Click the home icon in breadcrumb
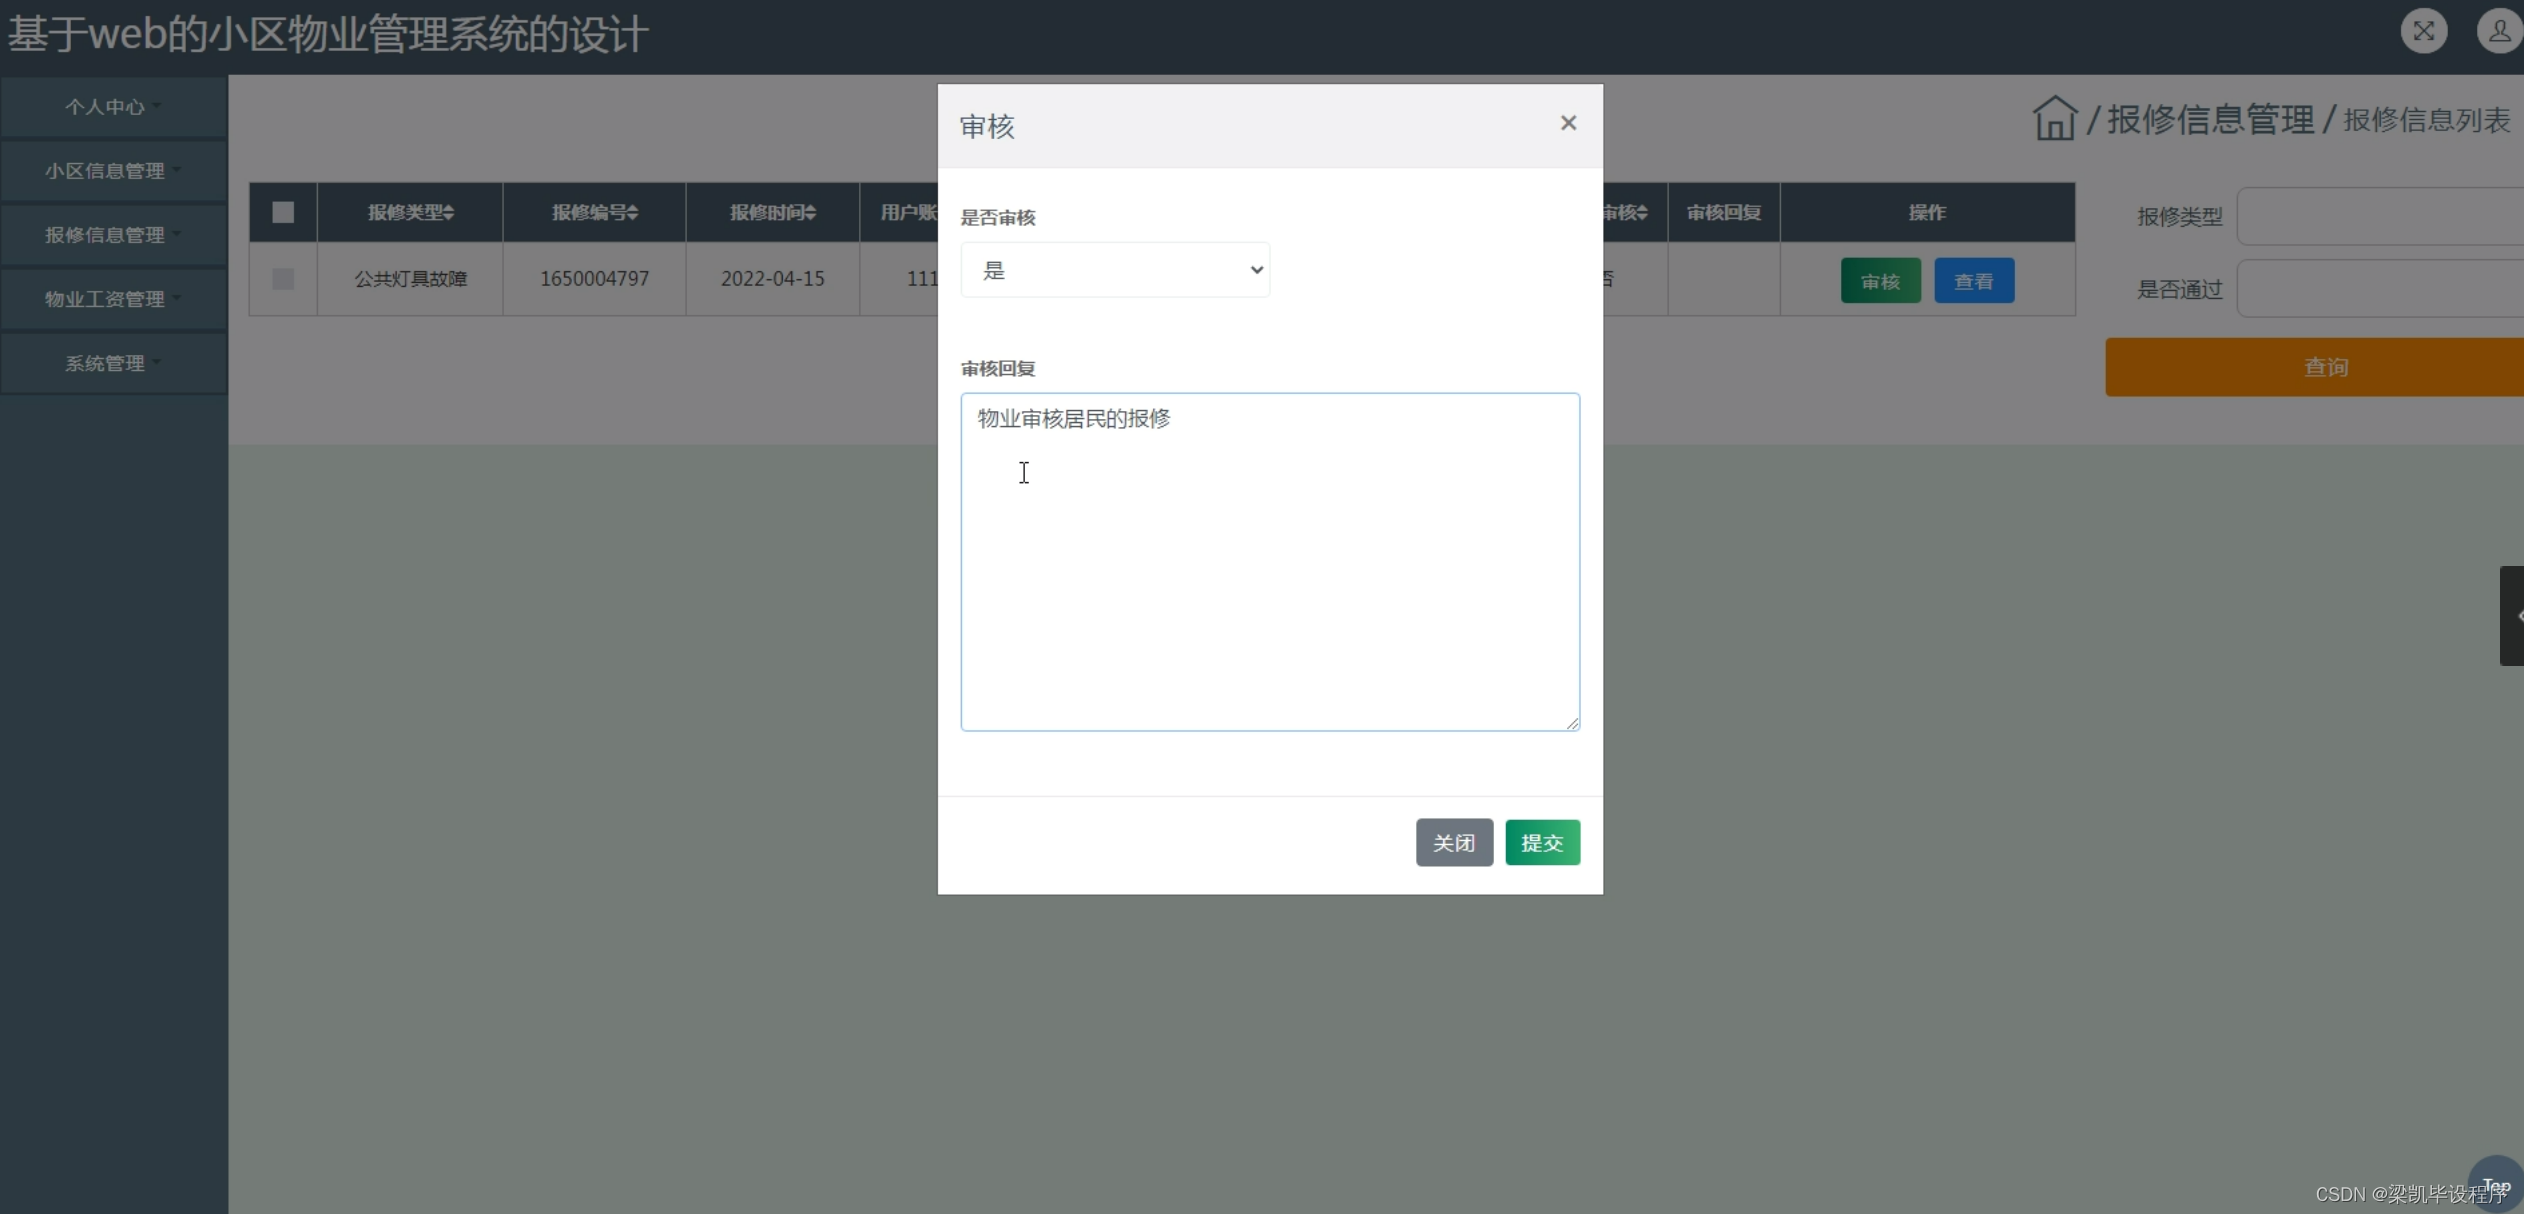 pos(2055,119)
